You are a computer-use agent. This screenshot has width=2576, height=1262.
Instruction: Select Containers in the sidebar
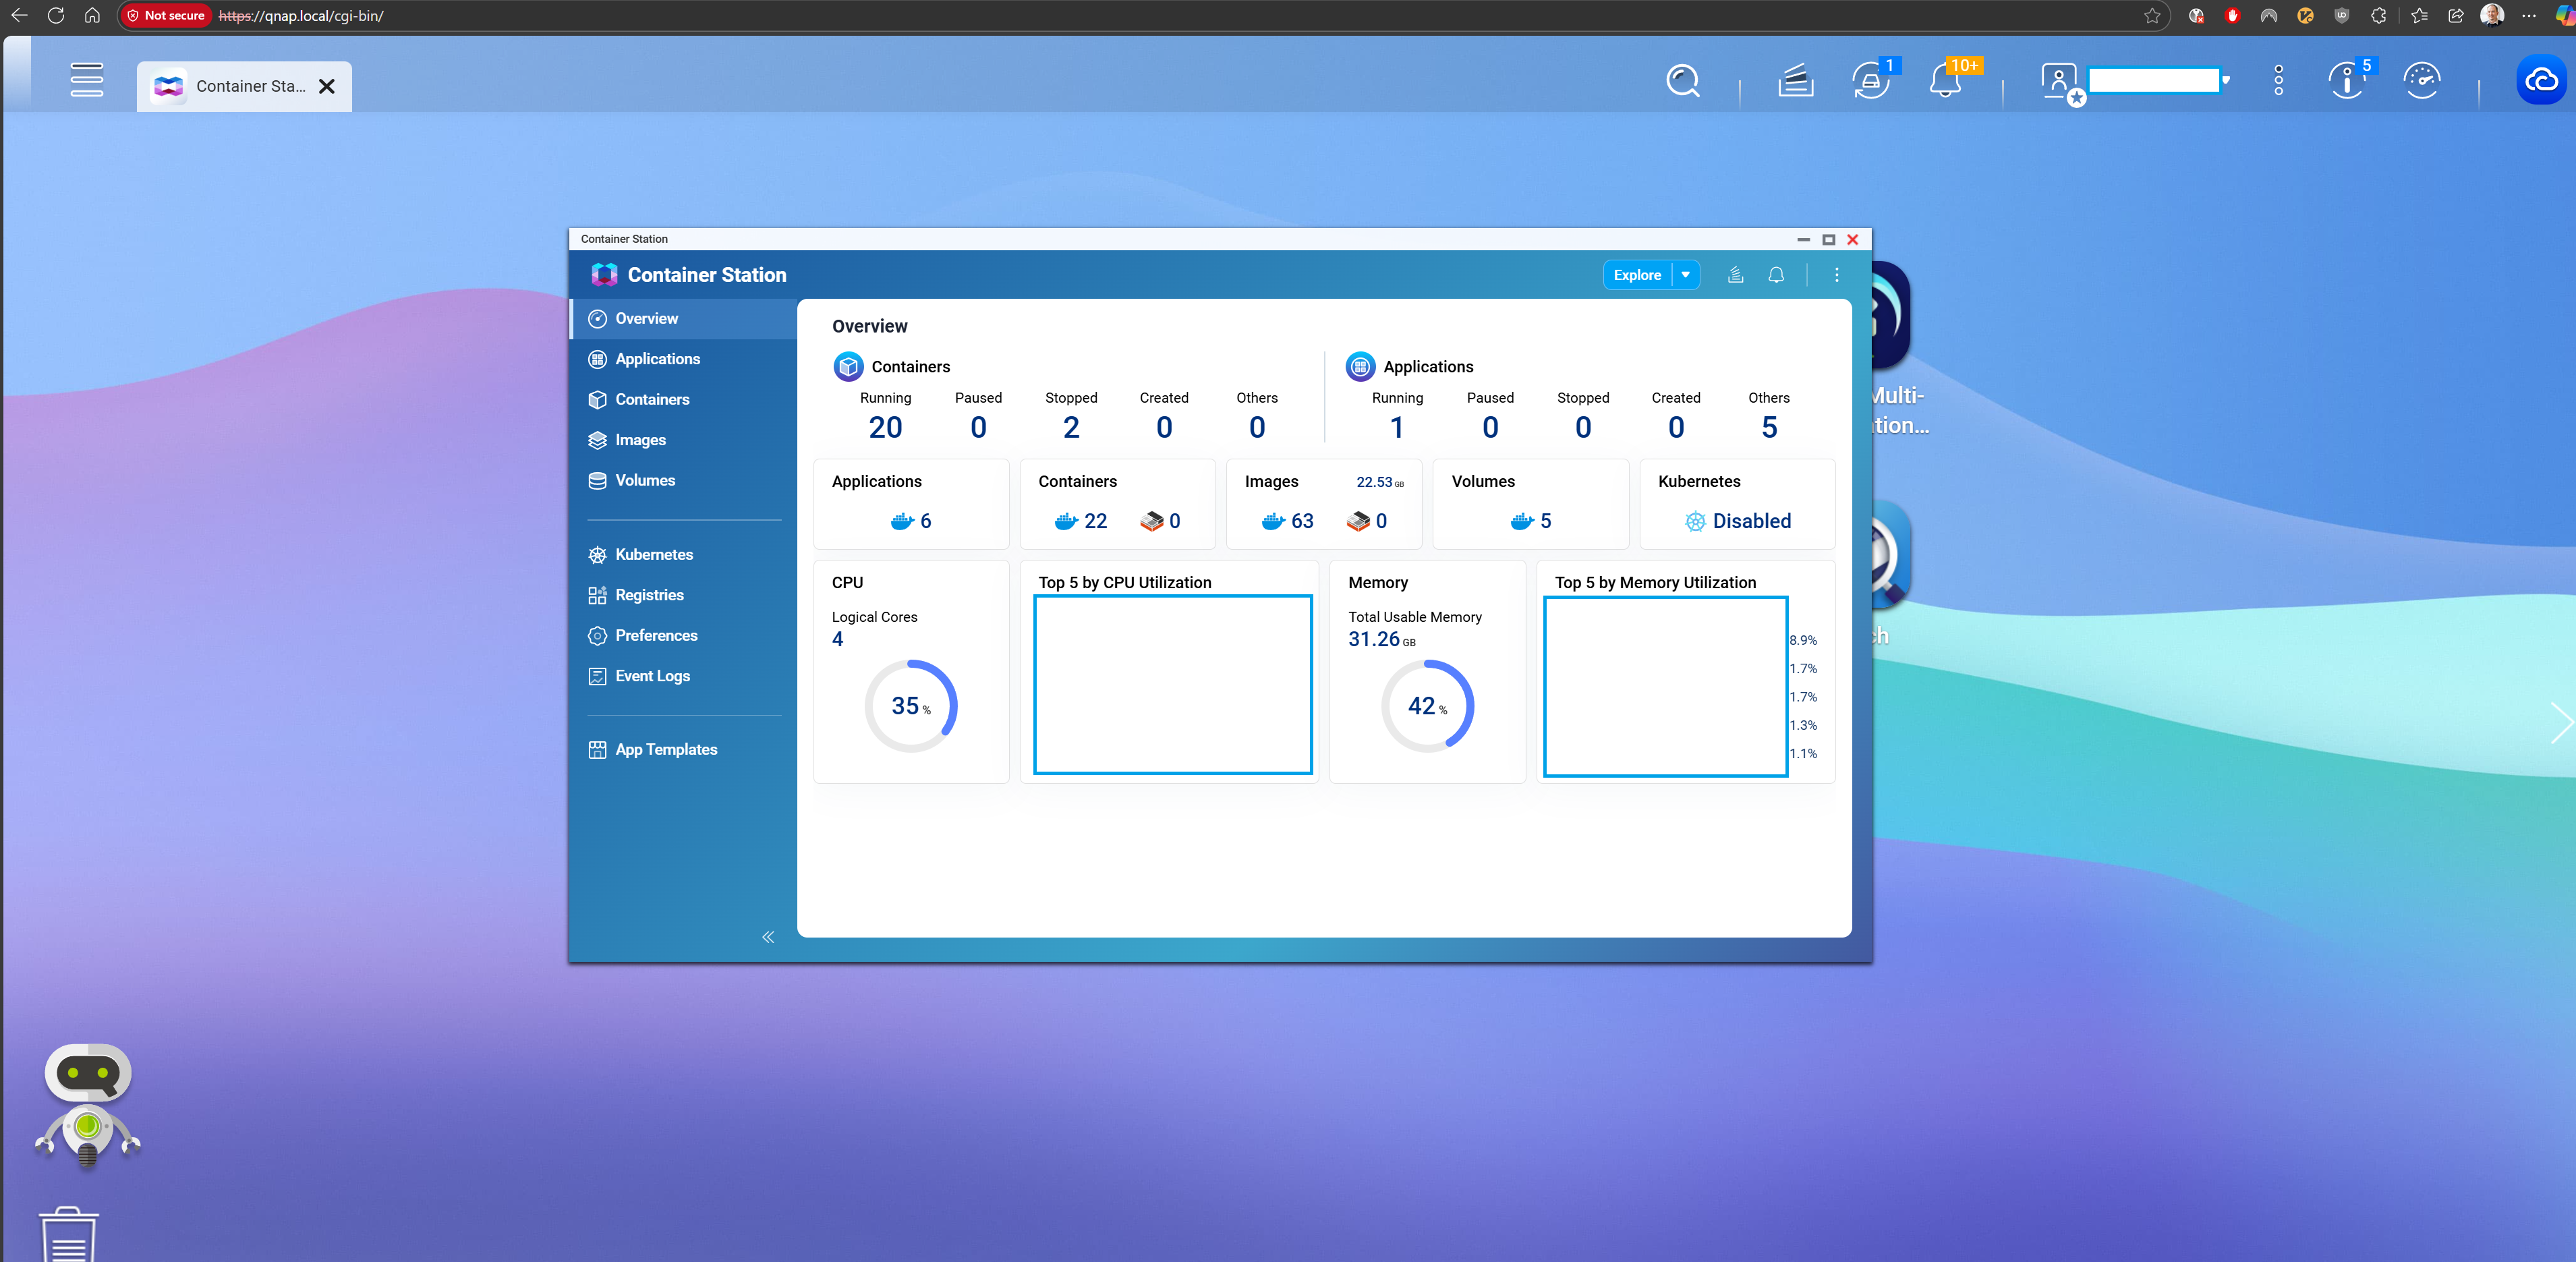point(652,399)
